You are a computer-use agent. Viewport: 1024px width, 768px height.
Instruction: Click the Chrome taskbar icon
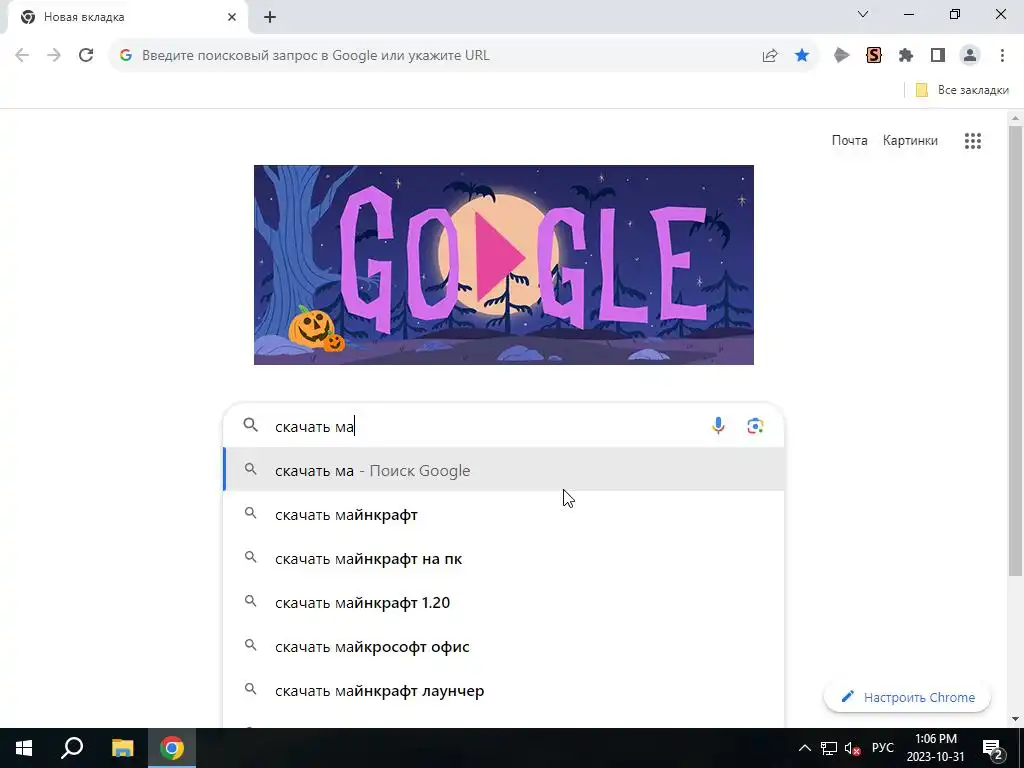point(172,748)
